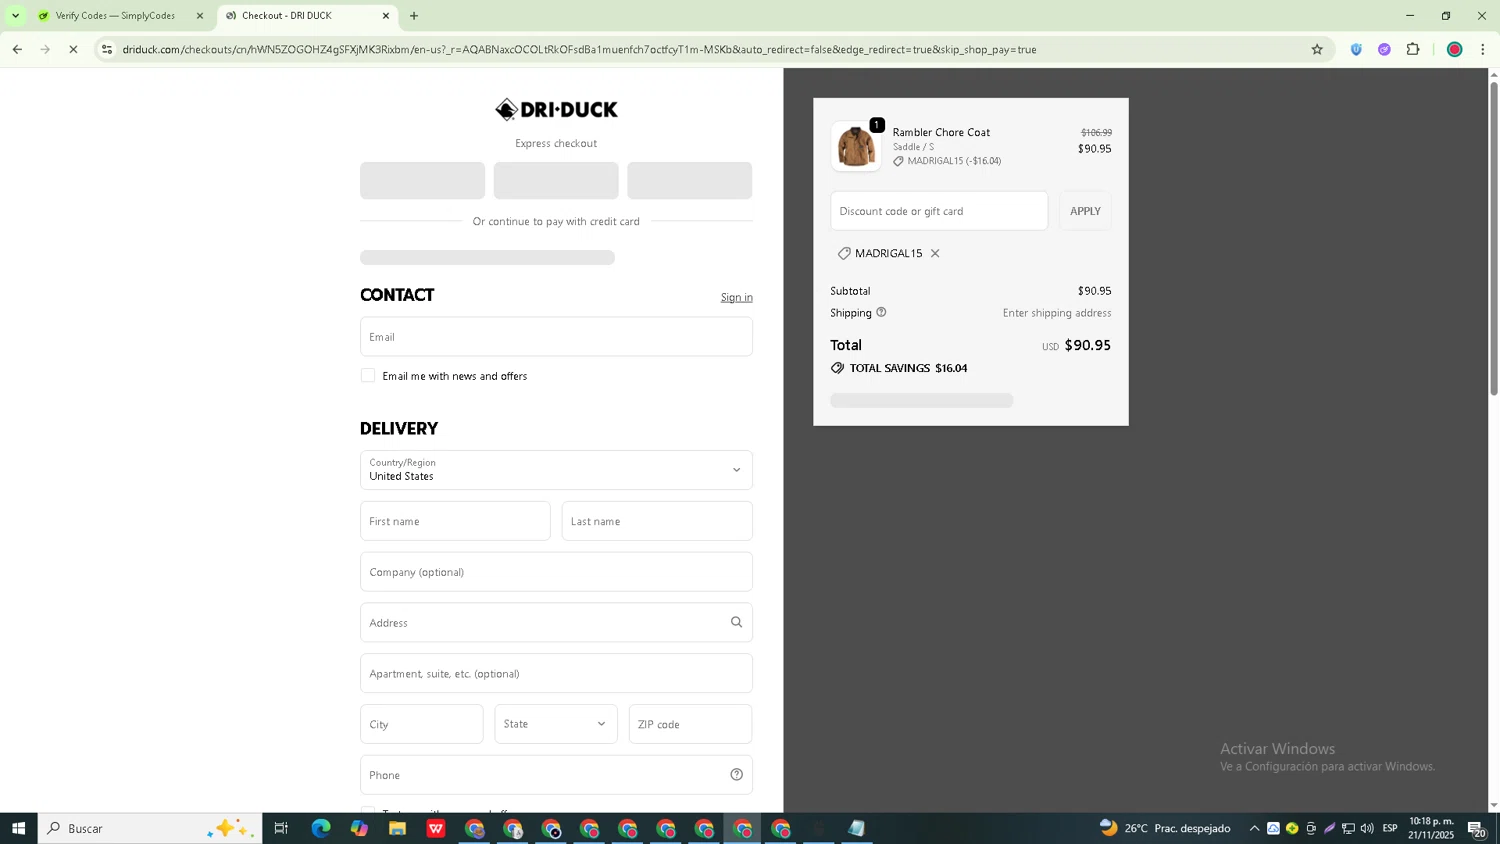Launch Microsoft Edge from taskbar
The width and height of the screenshot is (1500, 844).
click(x=321, y=828)
